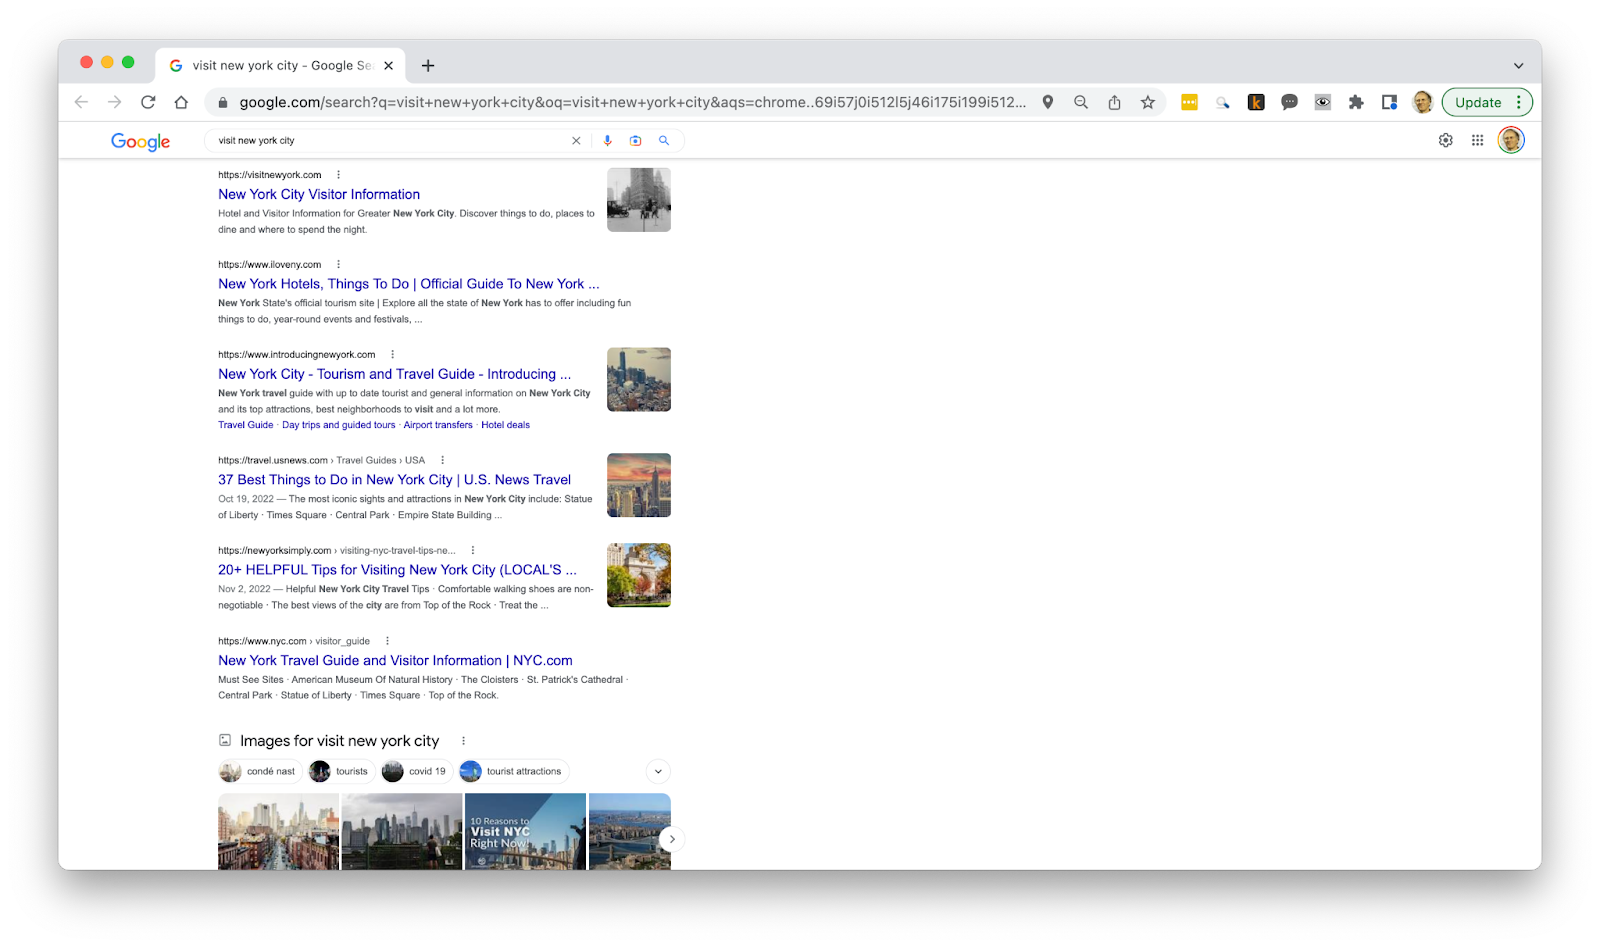1600x947 pixels.
Task: Go back with the browser back arrow
Action: click(x=81, y=102)
